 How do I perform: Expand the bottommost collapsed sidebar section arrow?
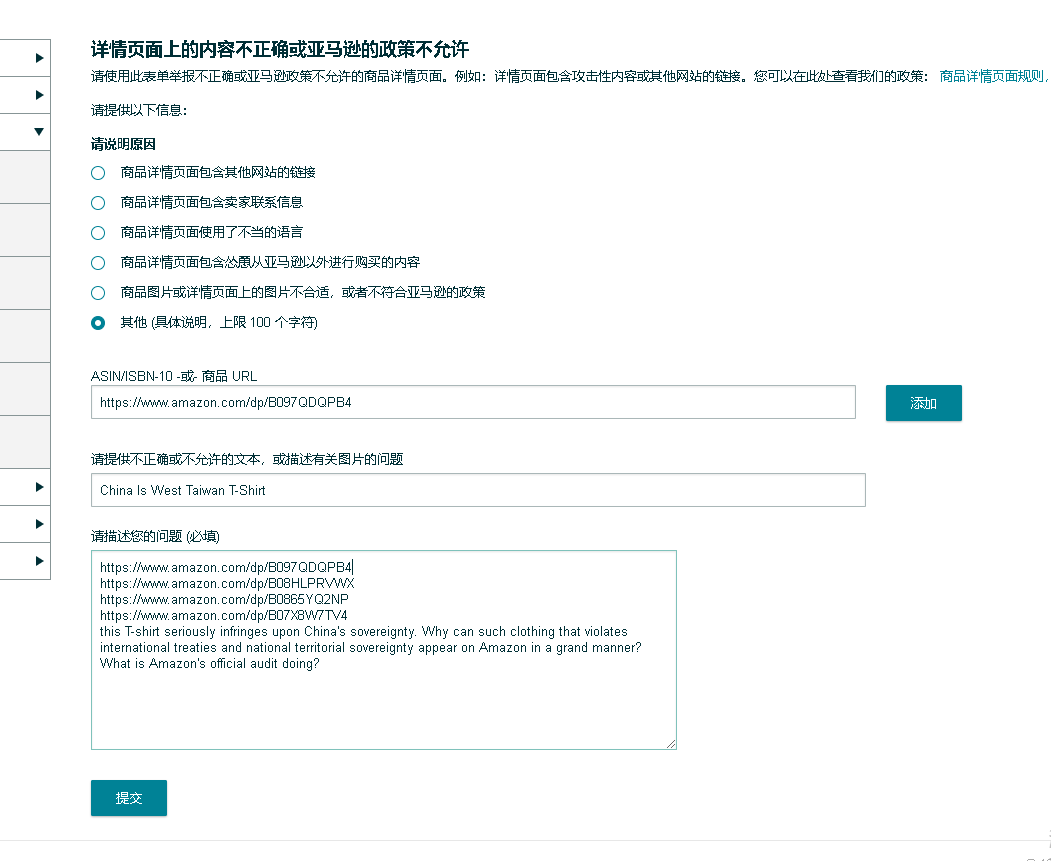[x=39, y=561]
